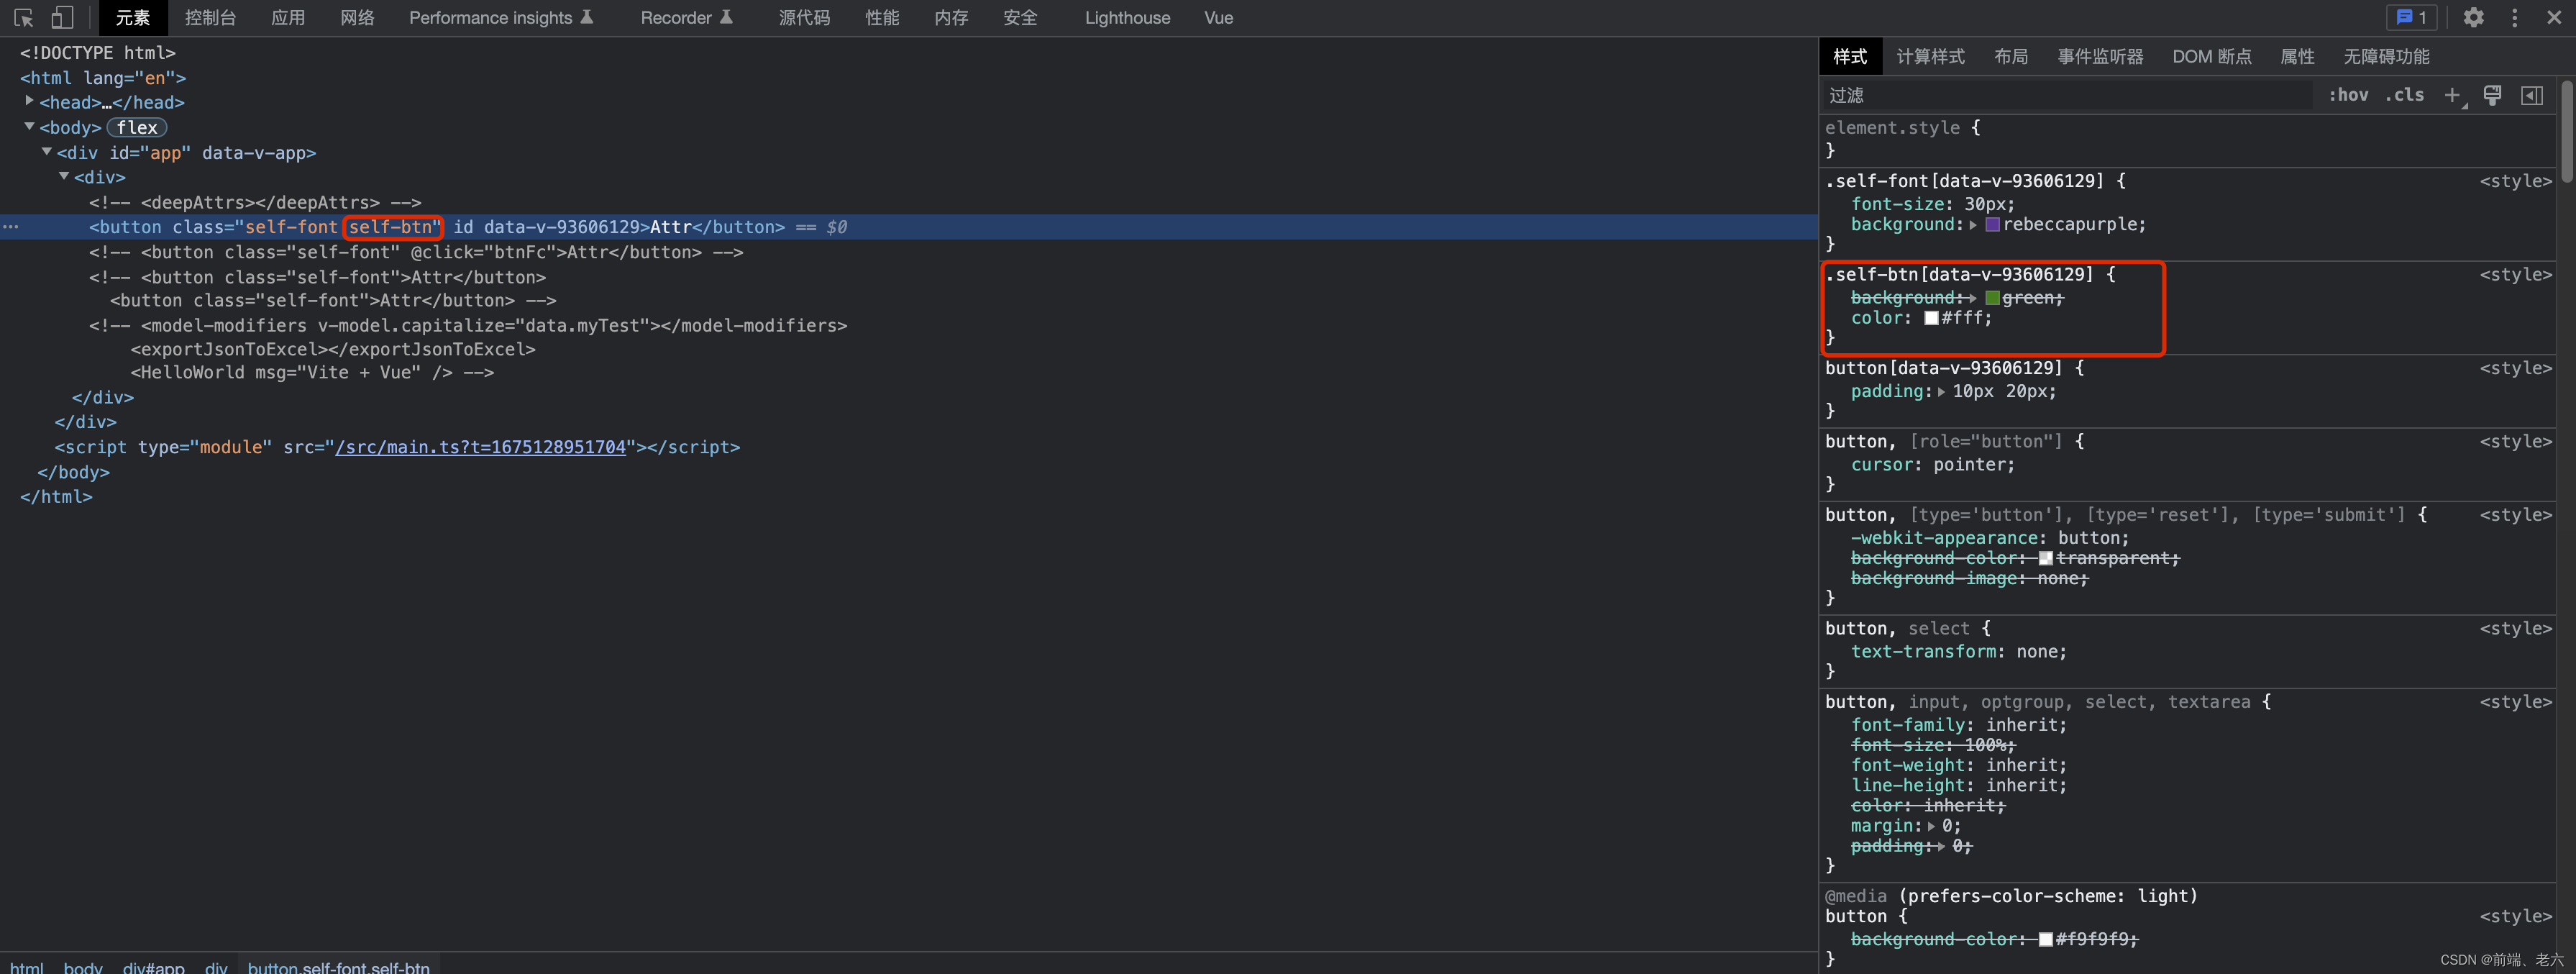Open the 计算样式 computed tab
The image size is (2576, 974).
pos(1930,56)
